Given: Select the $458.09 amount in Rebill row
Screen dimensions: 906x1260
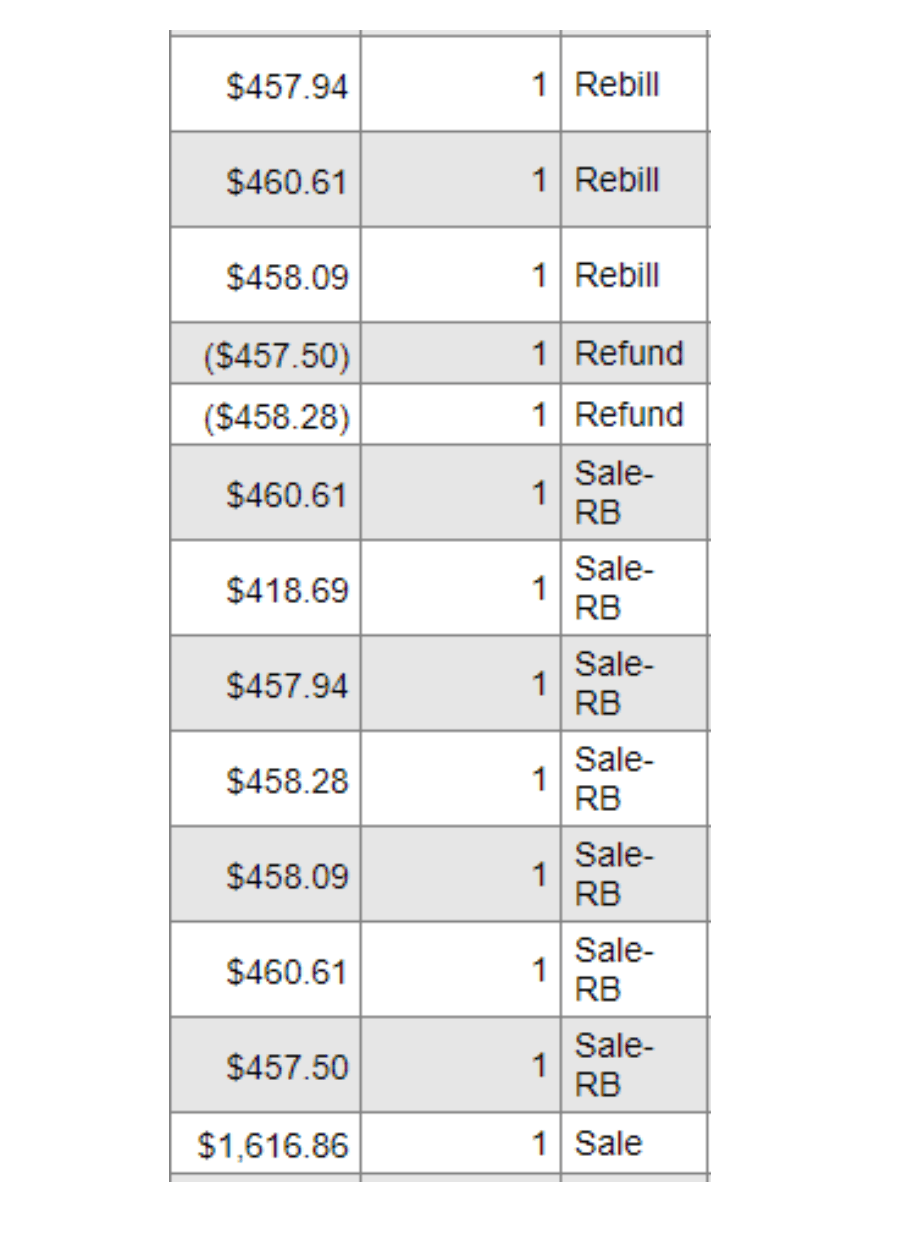Looking at the screenshot, I should [x=287, y=277].
